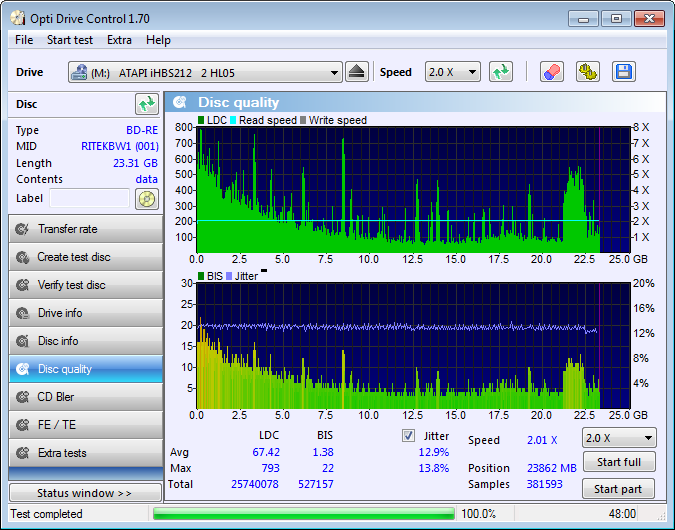This screenshot has width=675, height=530.
Task: Click the Opti Drive Control title icon
Action: [18, 18]
